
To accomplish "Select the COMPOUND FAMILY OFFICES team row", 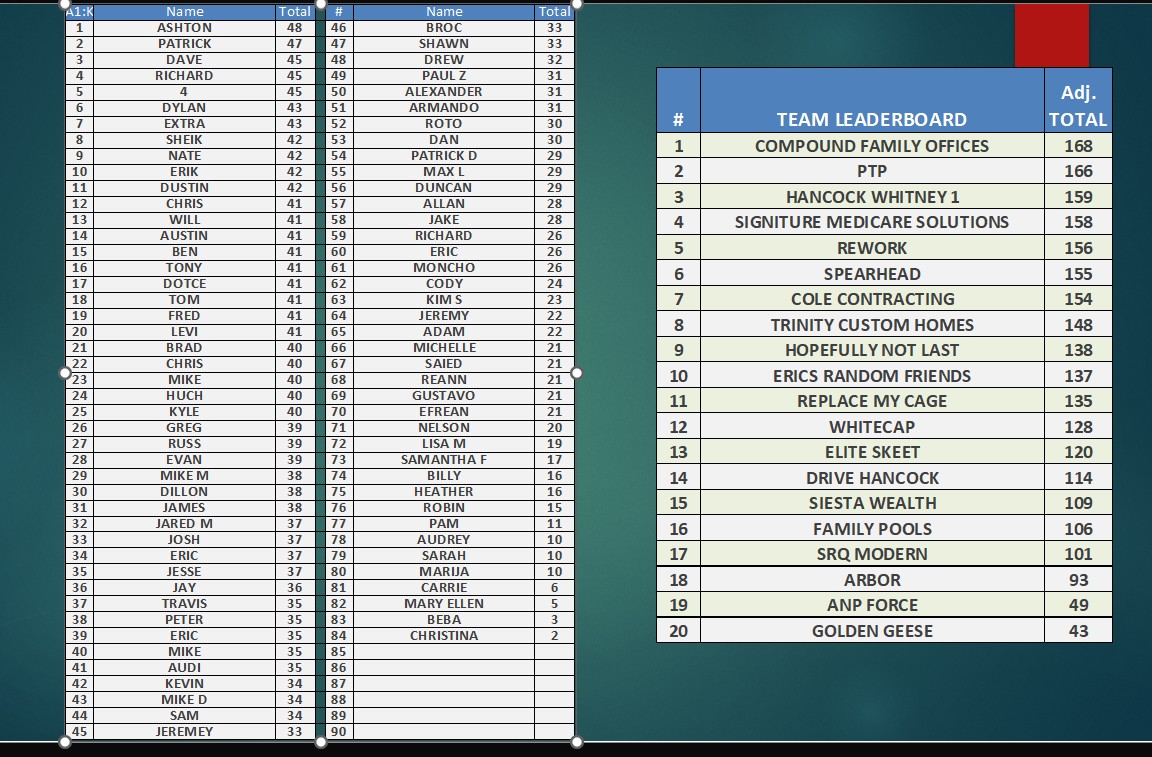I will (x=871, y=146).
